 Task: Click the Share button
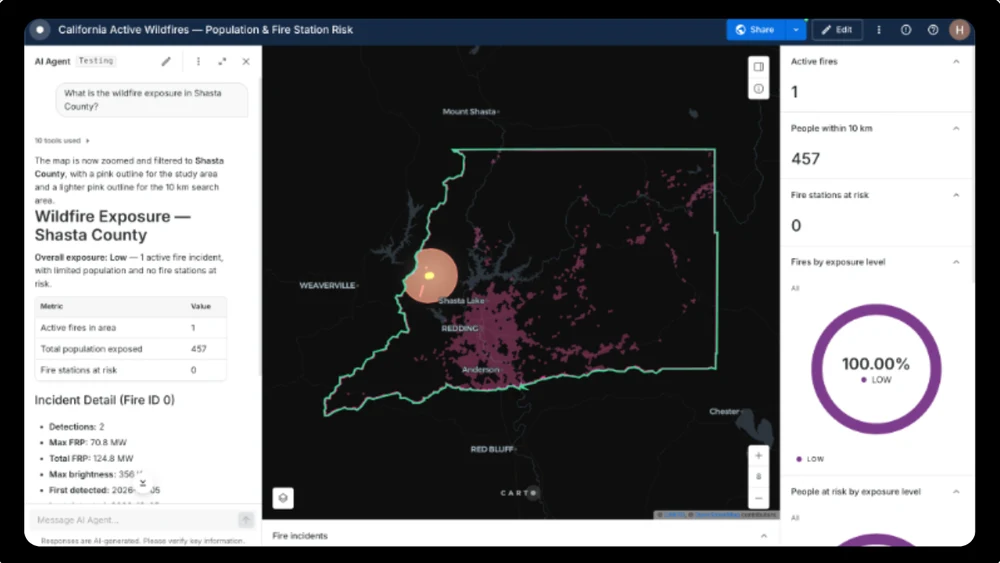(755, 29)
